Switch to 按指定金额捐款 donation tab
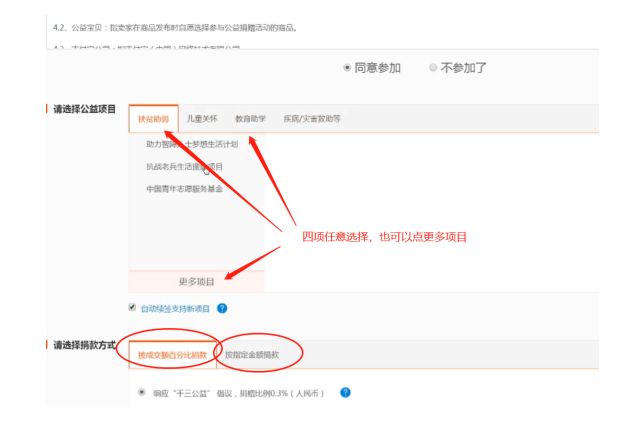This screenshot has height=426, width=633. coord(251,355)
